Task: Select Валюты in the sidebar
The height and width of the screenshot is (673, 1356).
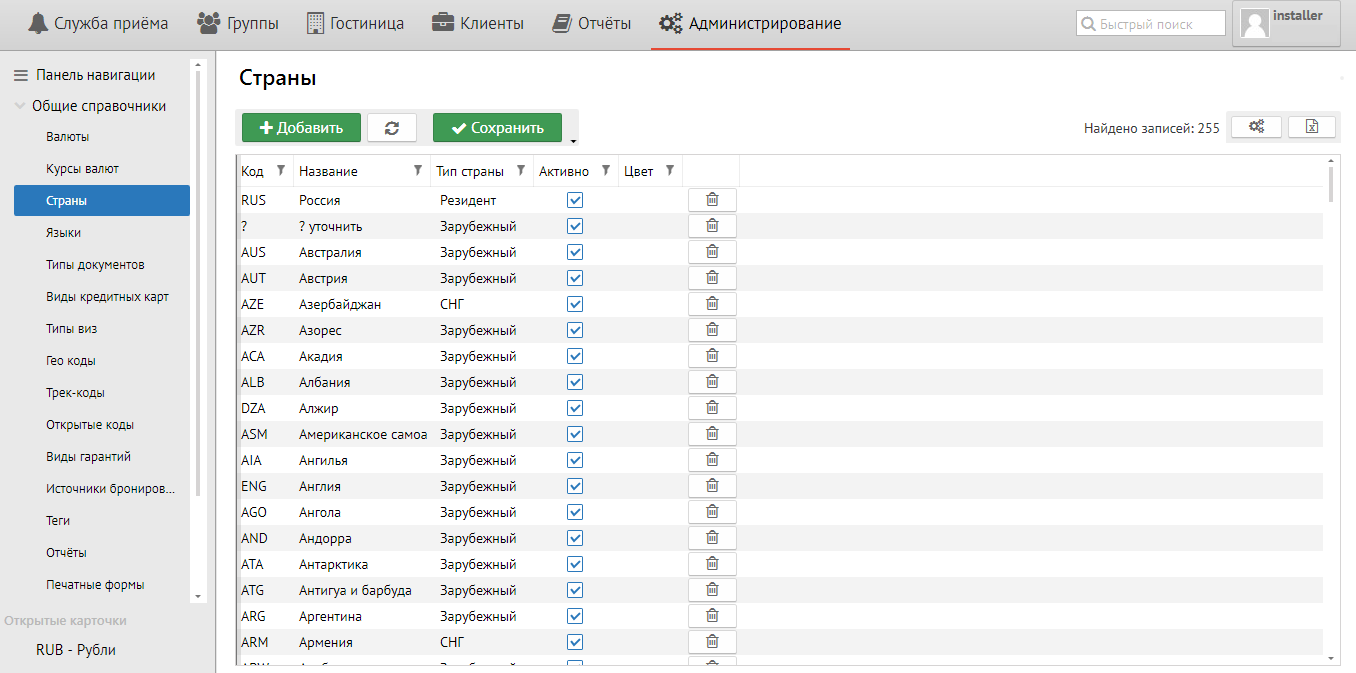Action: click(68, 137)
